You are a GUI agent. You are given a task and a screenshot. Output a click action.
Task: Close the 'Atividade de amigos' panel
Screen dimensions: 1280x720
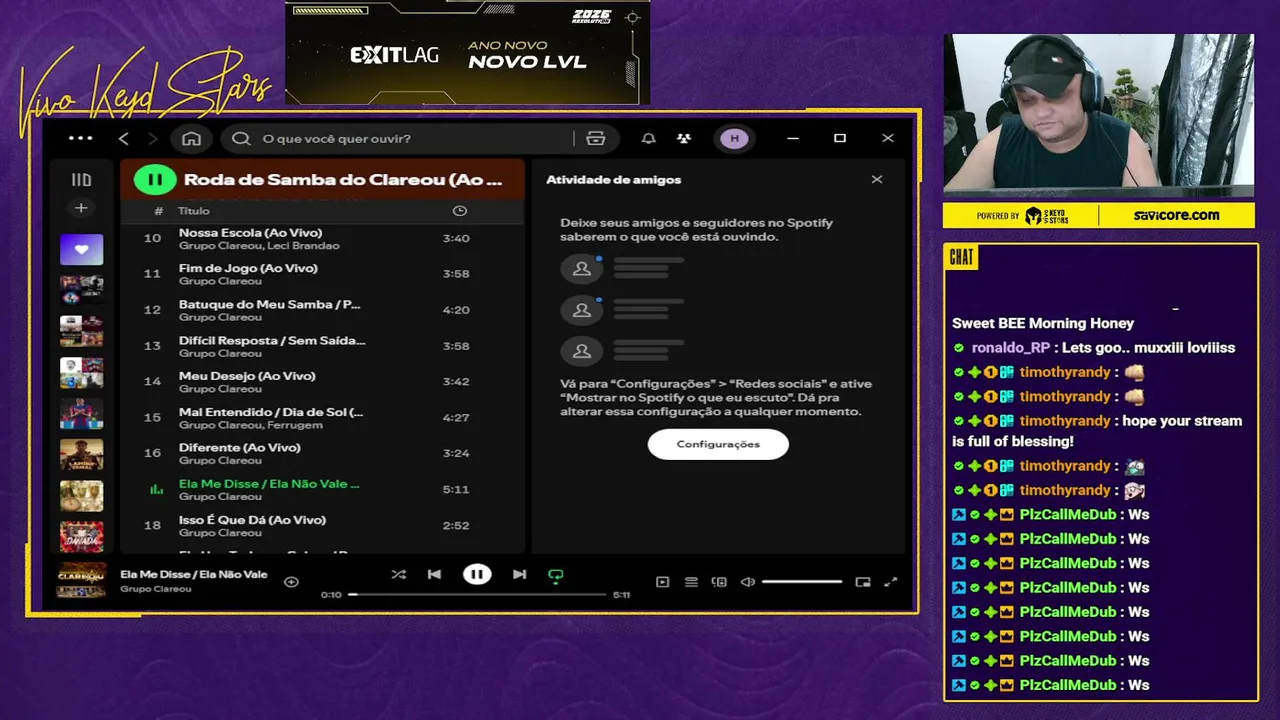[877, 180]
